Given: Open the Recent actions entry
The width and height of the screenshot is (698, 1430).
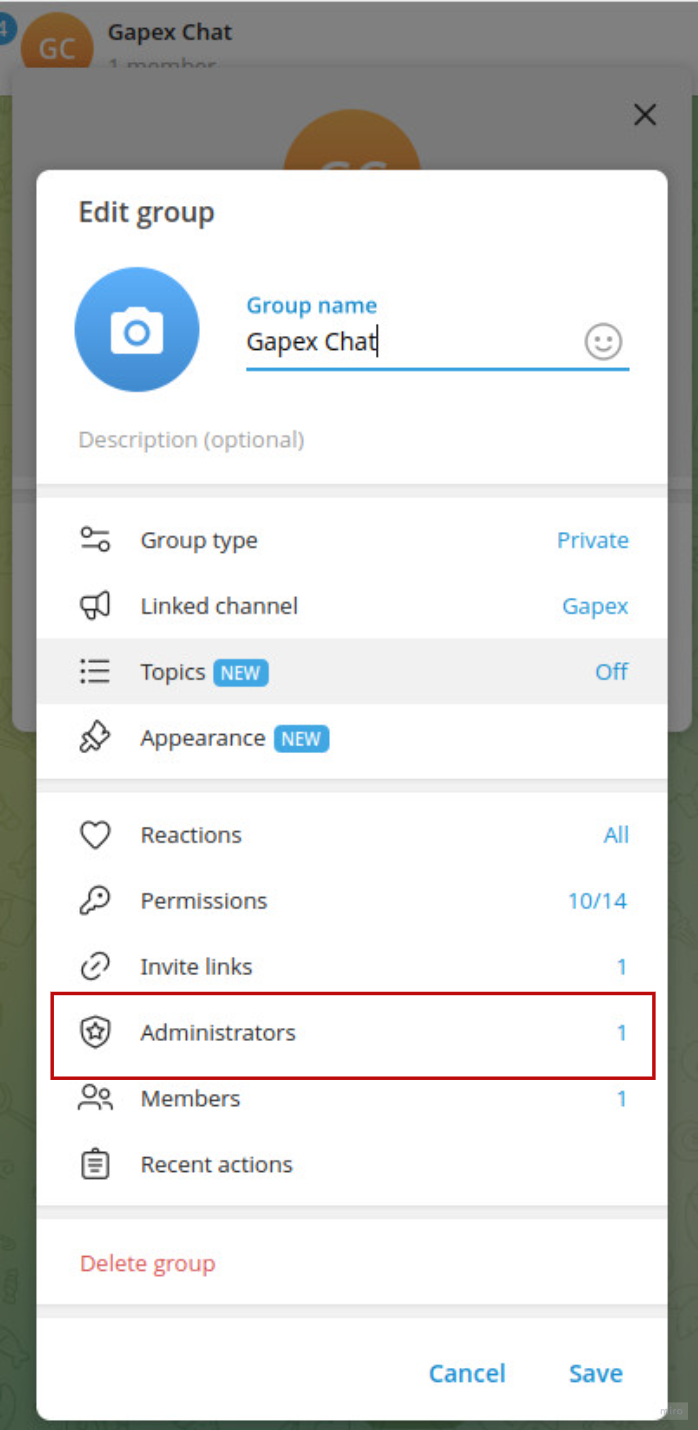Looking at the screenshot, I should click(352, 1164).
